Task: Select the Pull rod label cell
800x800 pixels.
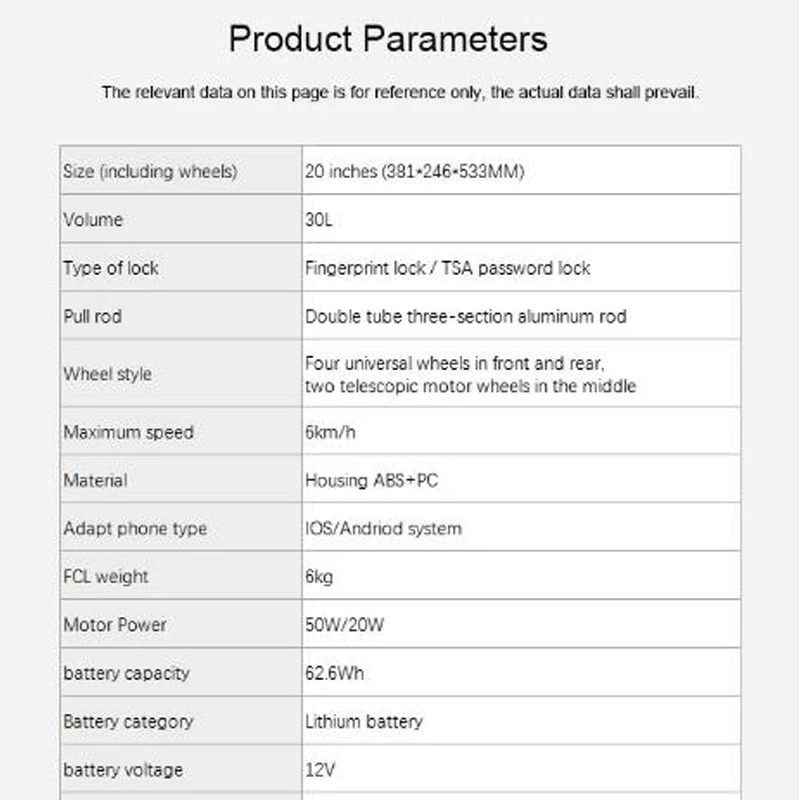Action: coord(93,317)
